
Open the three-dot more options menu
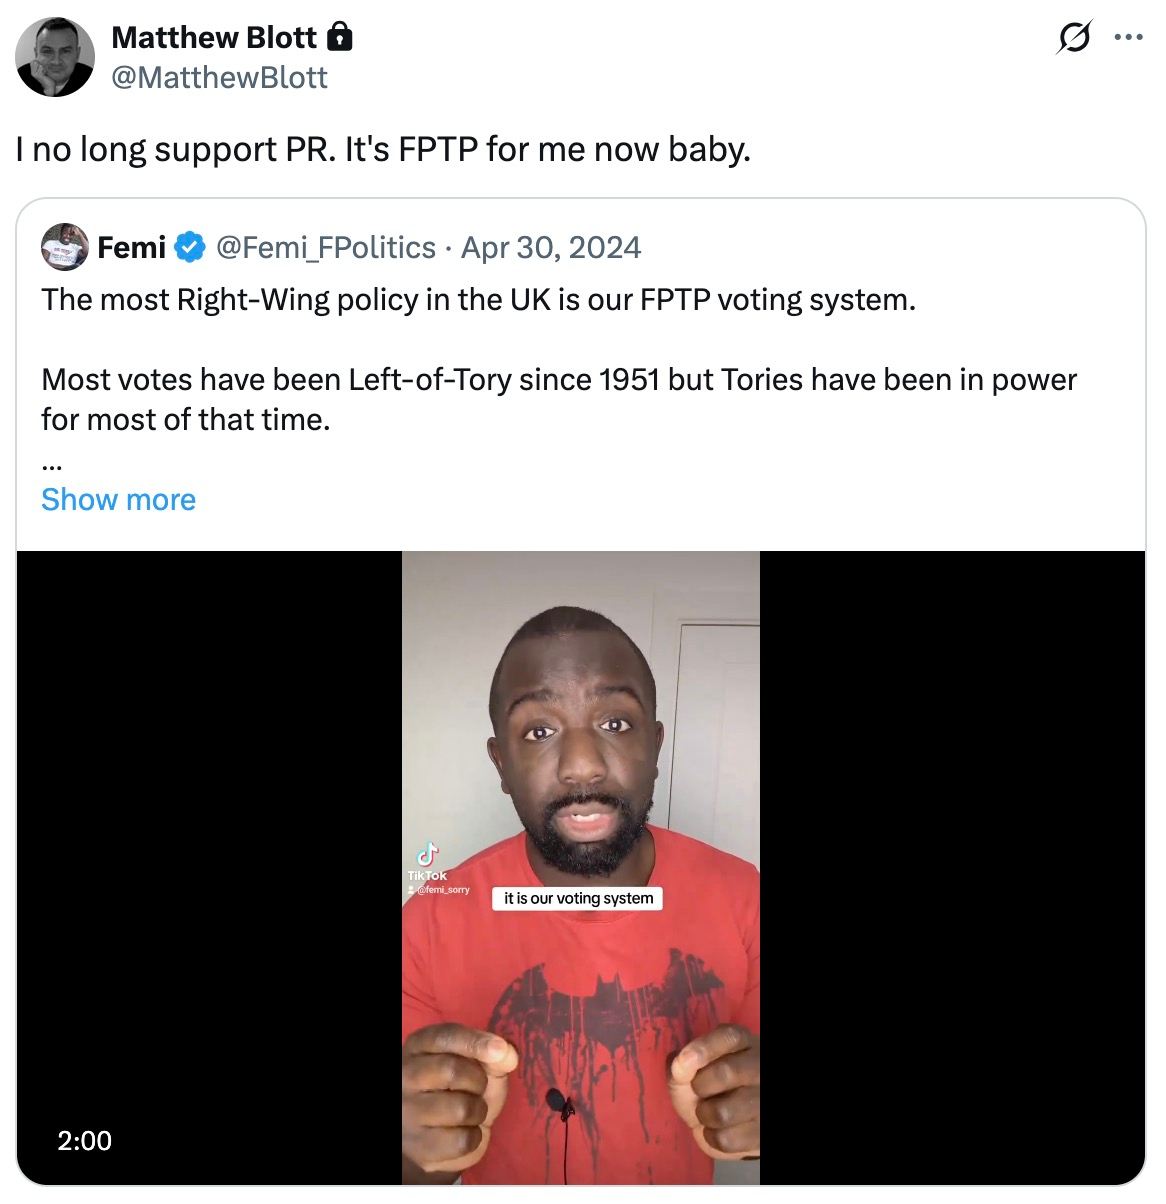(1128, 38)
